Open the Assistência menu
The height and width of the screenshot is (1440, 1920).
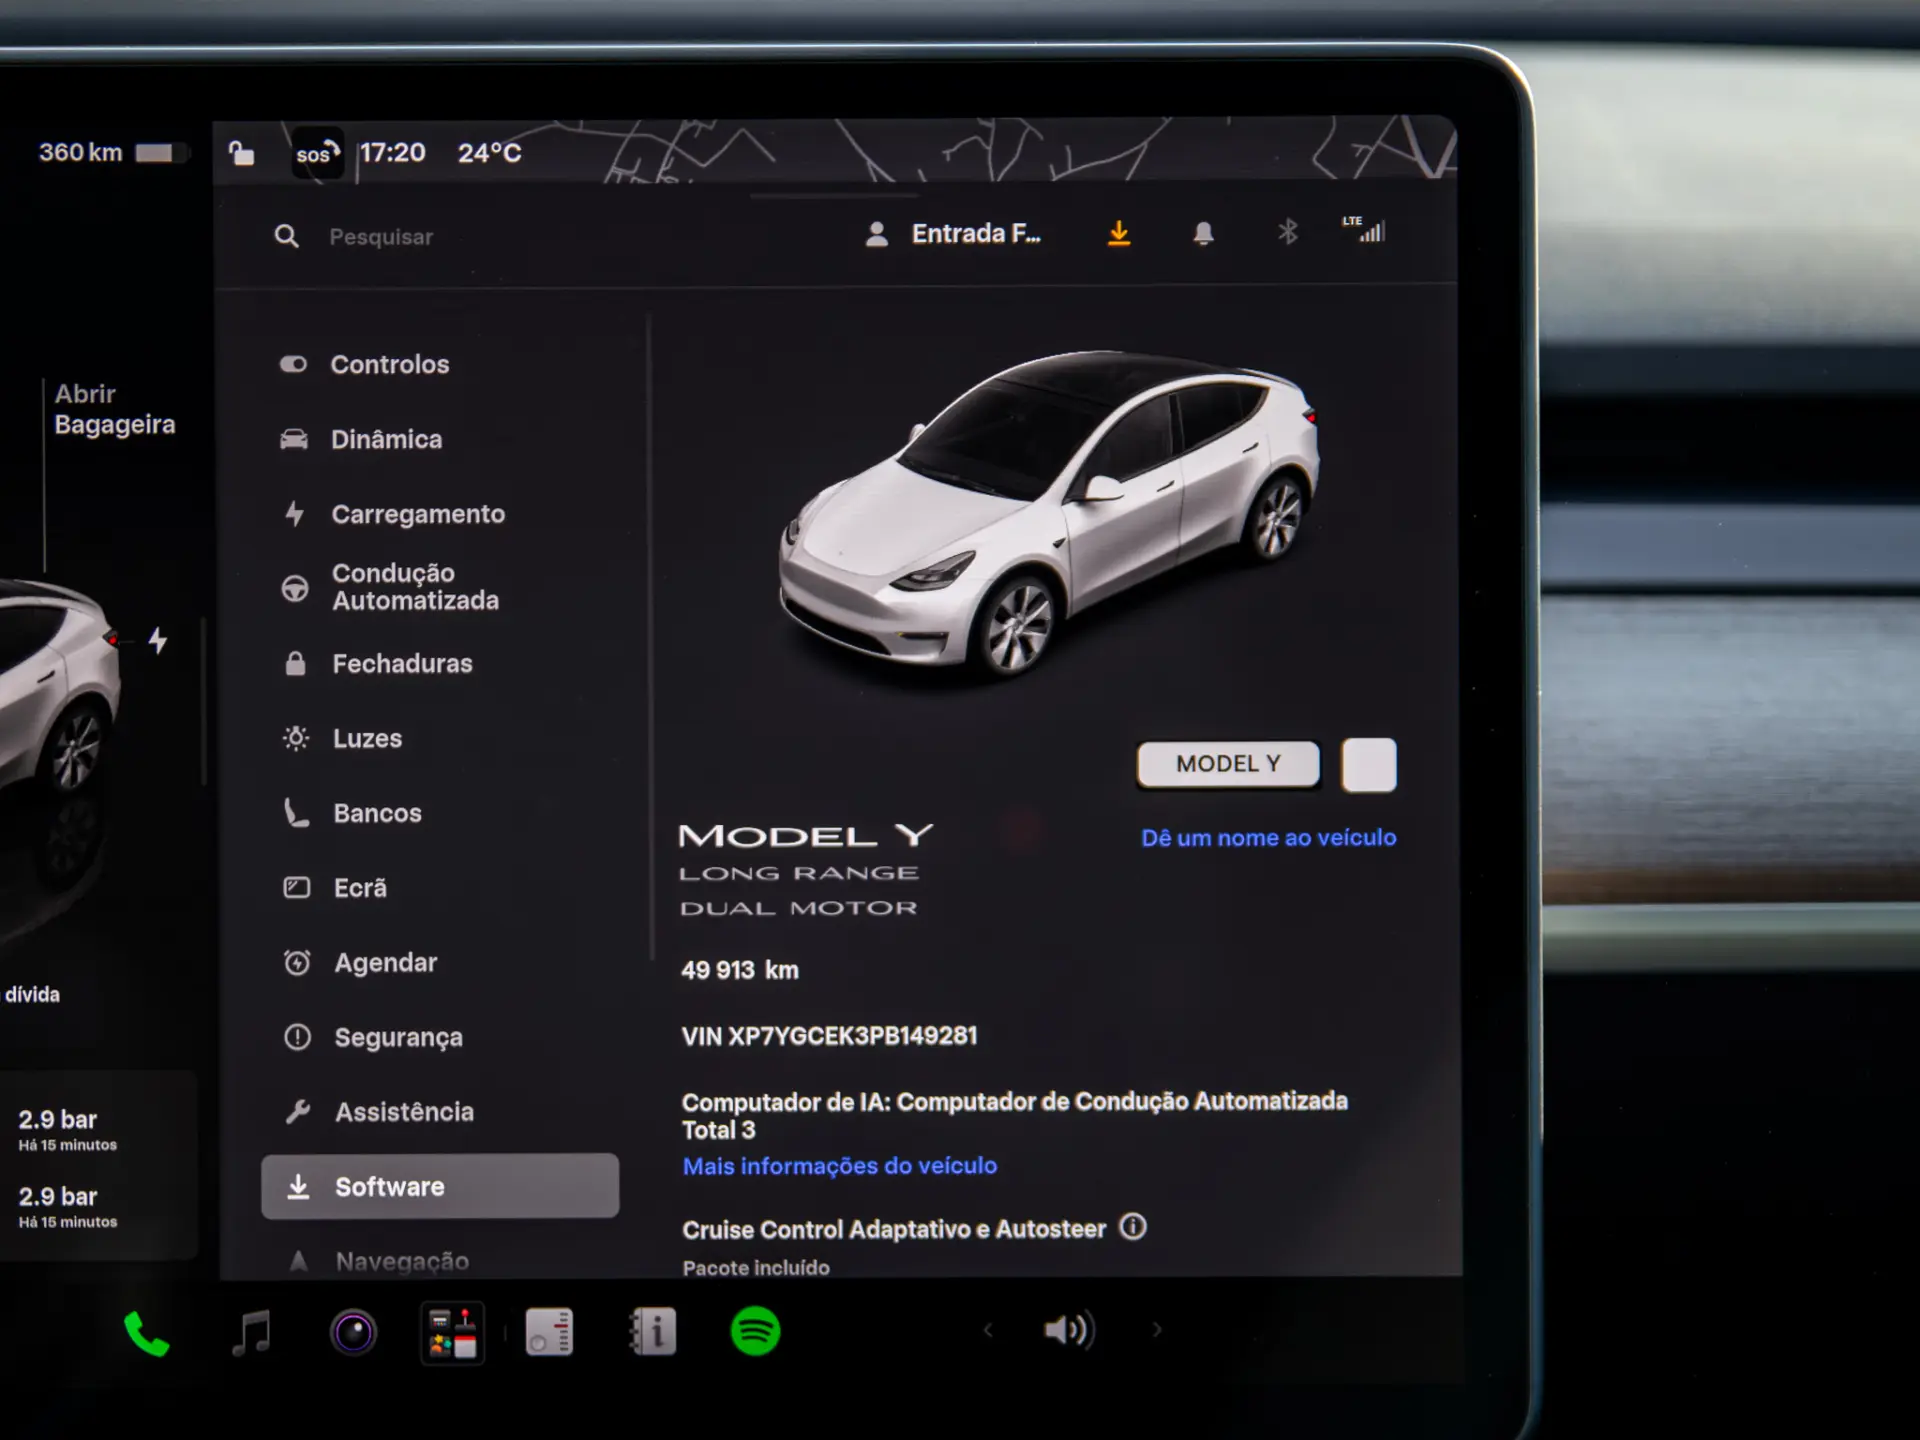(379, 1112)
